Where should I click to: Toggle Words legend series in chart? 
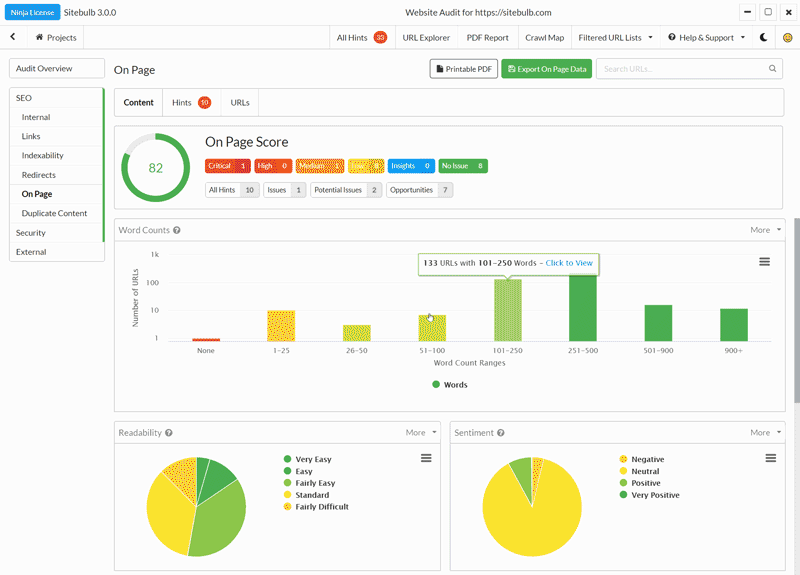(x=450, y=384)
